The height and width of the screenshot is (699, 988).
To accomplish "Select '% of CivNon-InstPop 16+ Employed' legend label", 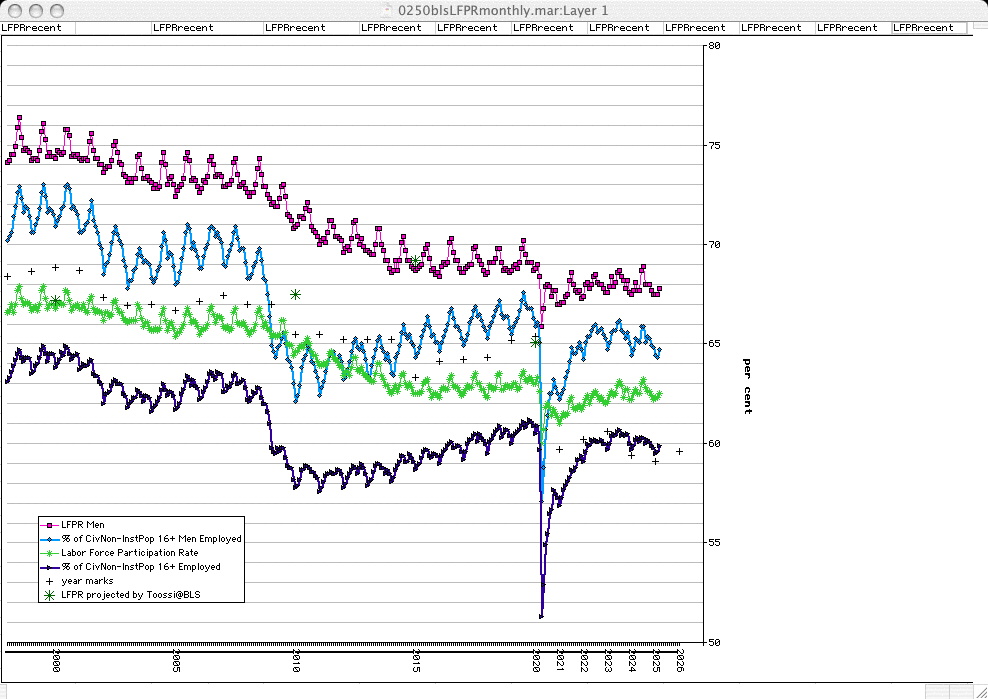I will [141, 567].
